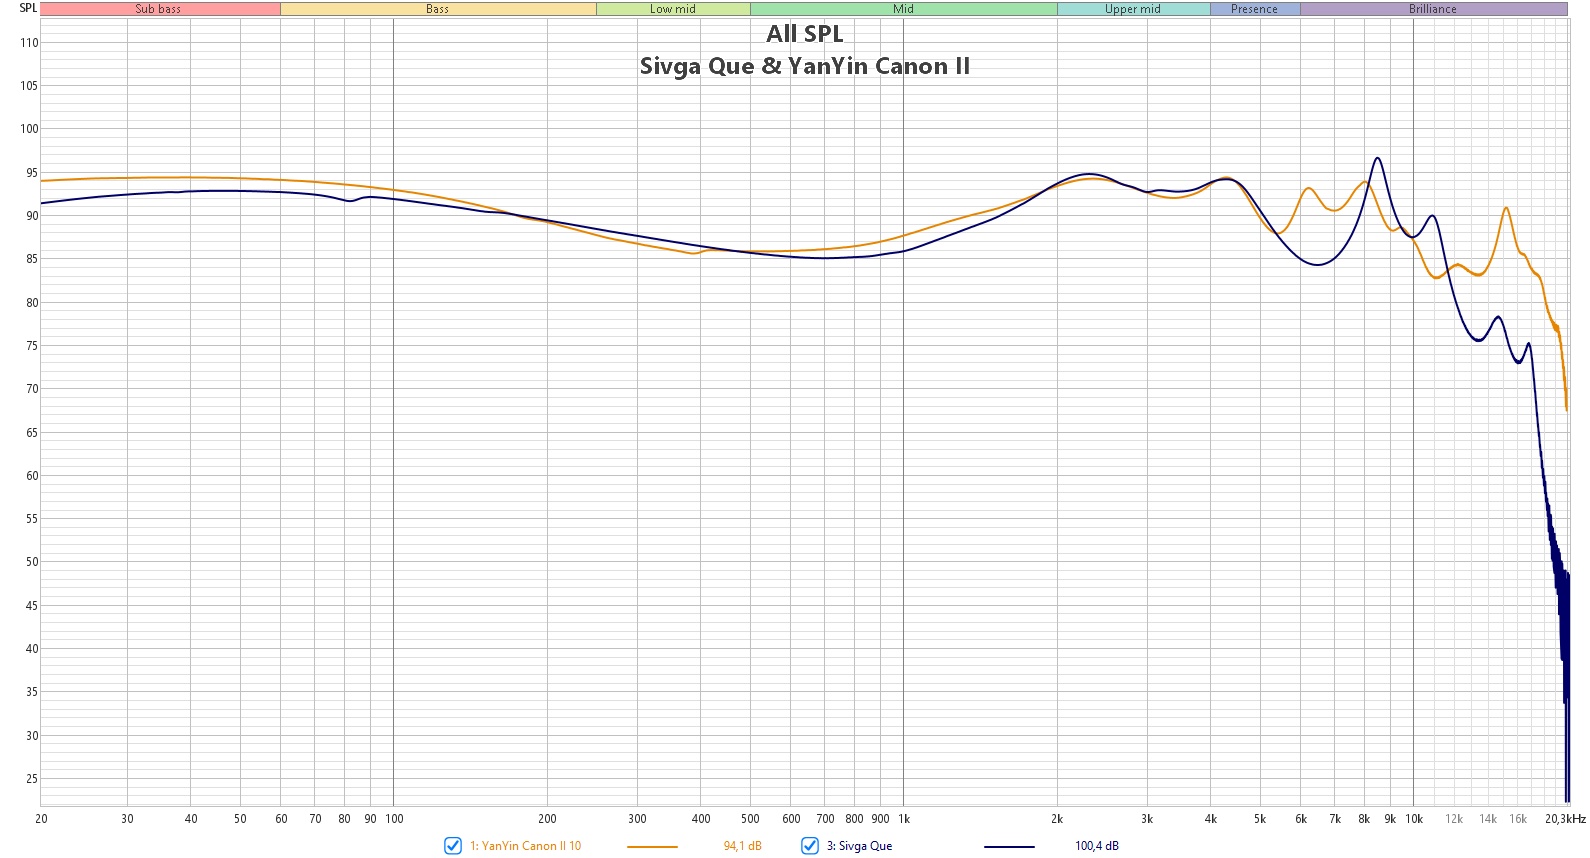This screenshot has height=858, width=1590.
Task: Click the 94,1 dB legend value
Action: (742, 846)
